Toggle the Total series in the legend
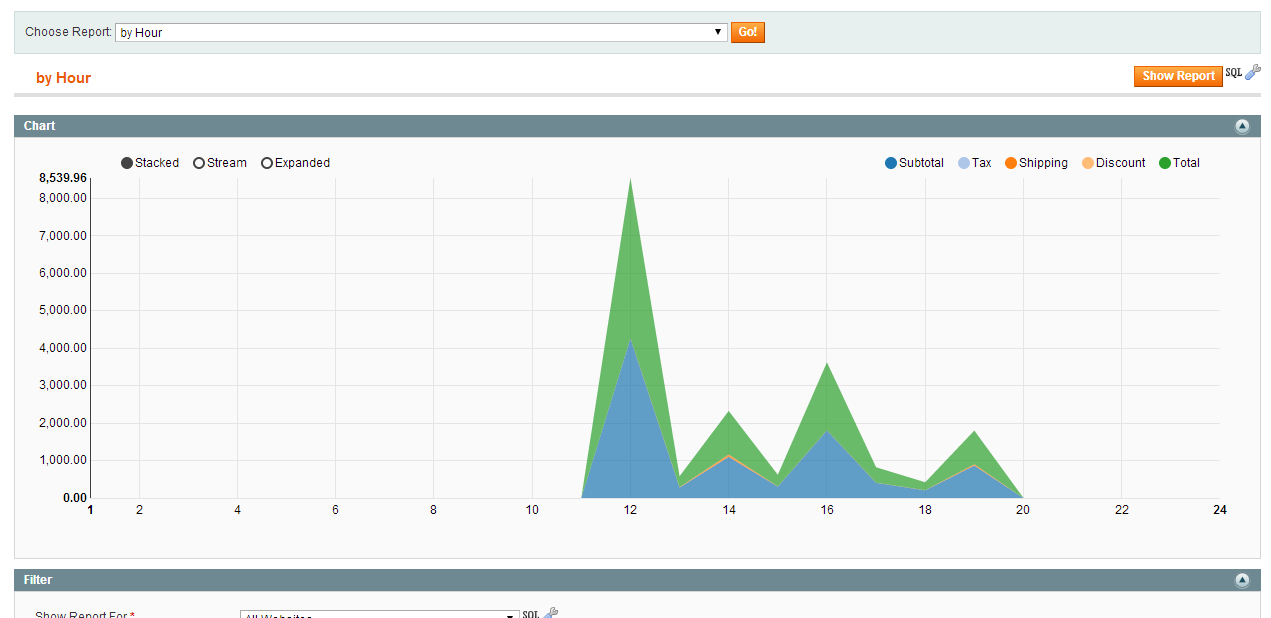Image resolution: width=1271 pixels, height=618 pixels. tap(1180, 163)
